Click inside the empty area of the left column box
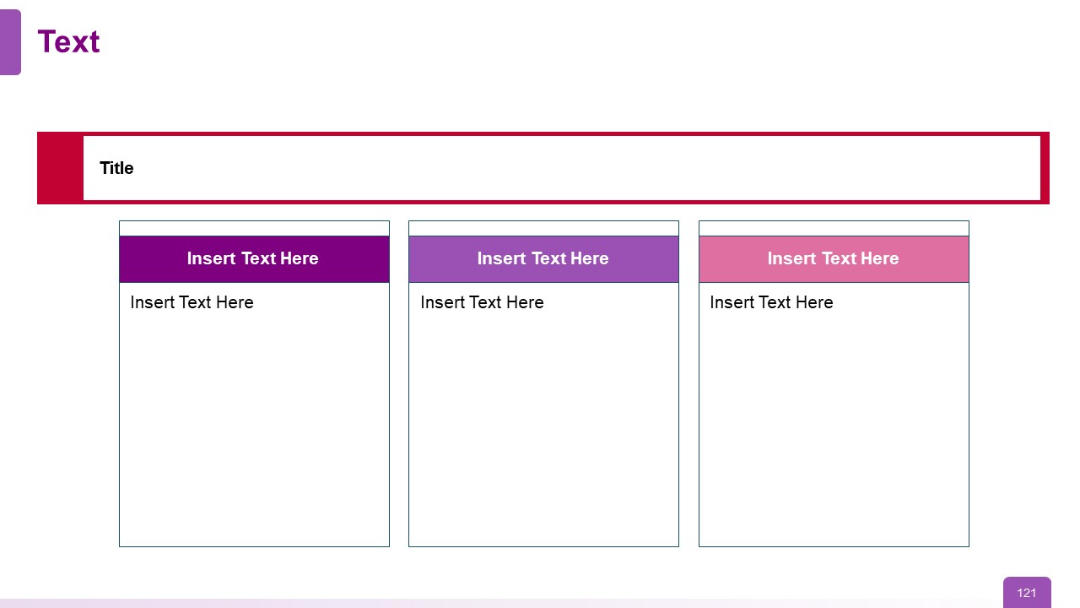The height and width of the screenshot is (608, 1080). 254,430
